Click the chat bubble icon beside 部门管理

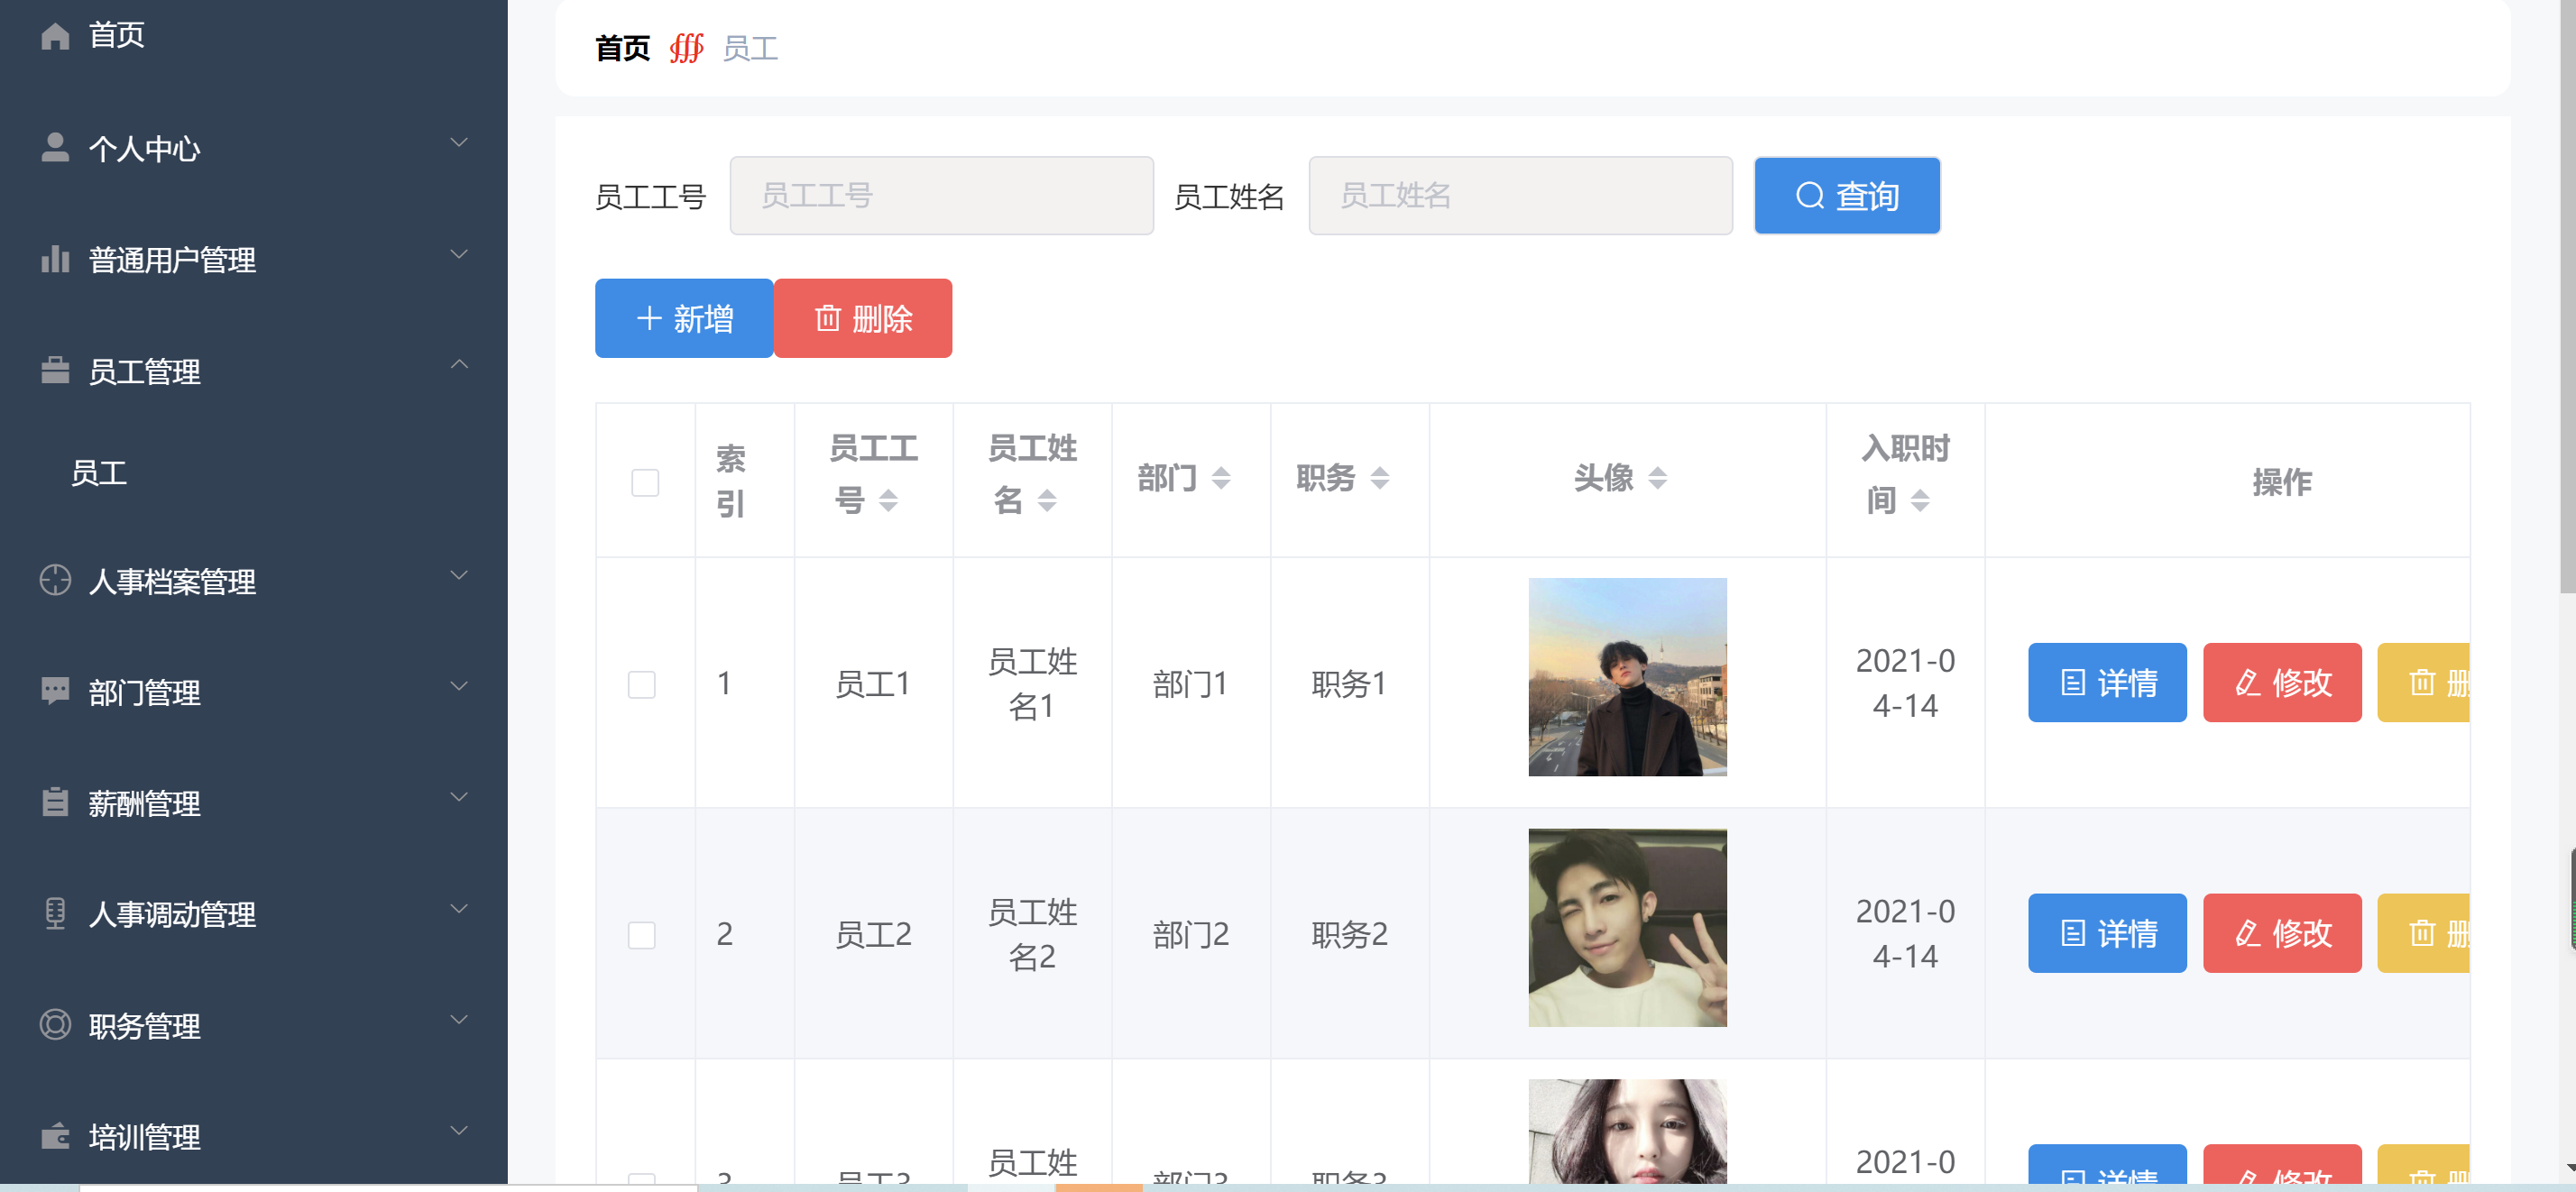click(x=55, y=691)
